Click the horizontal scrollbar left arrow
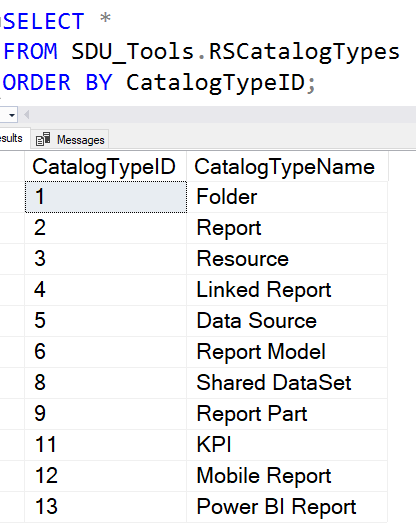Viewport: 416px width, 523px height. tap(26, 115)
